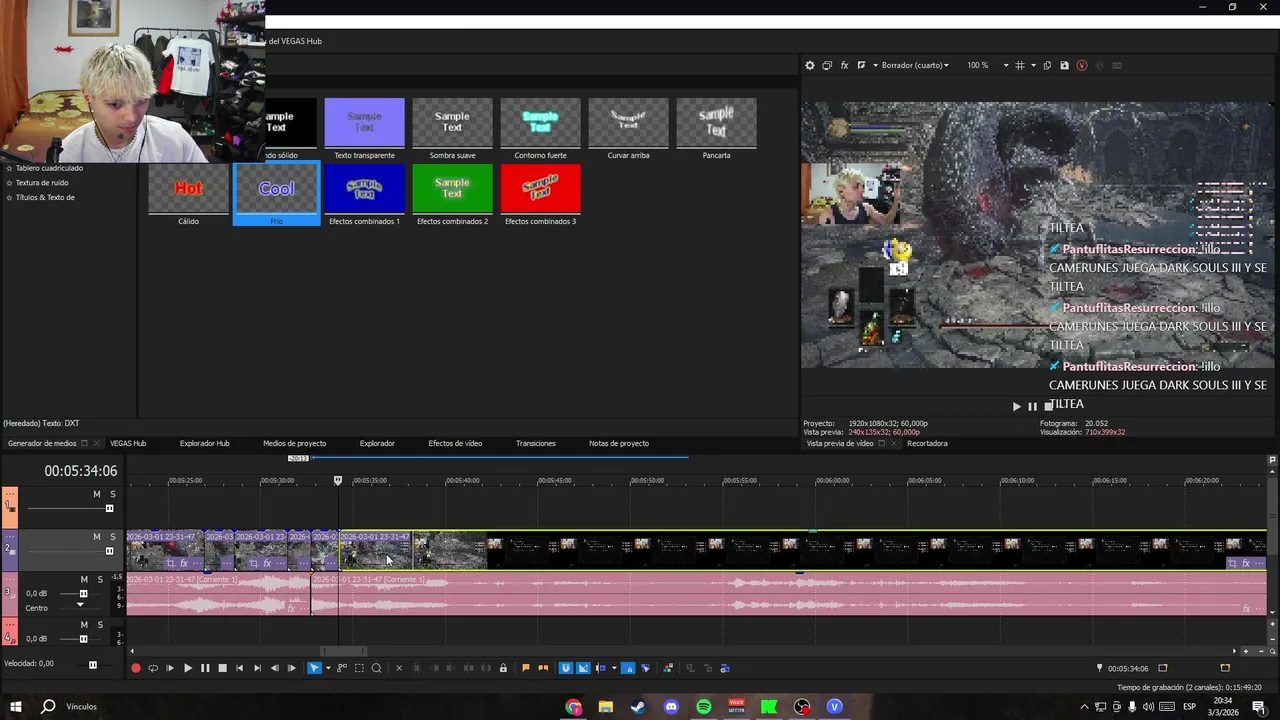Switch to Explorador Hub tab

[204, 443]
